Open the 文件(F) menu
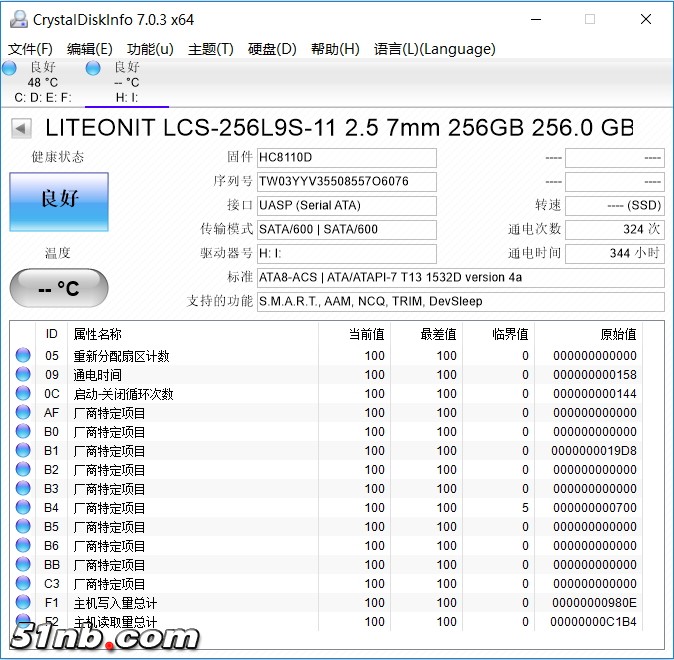674x660 pixels. (x=31, y=49)
